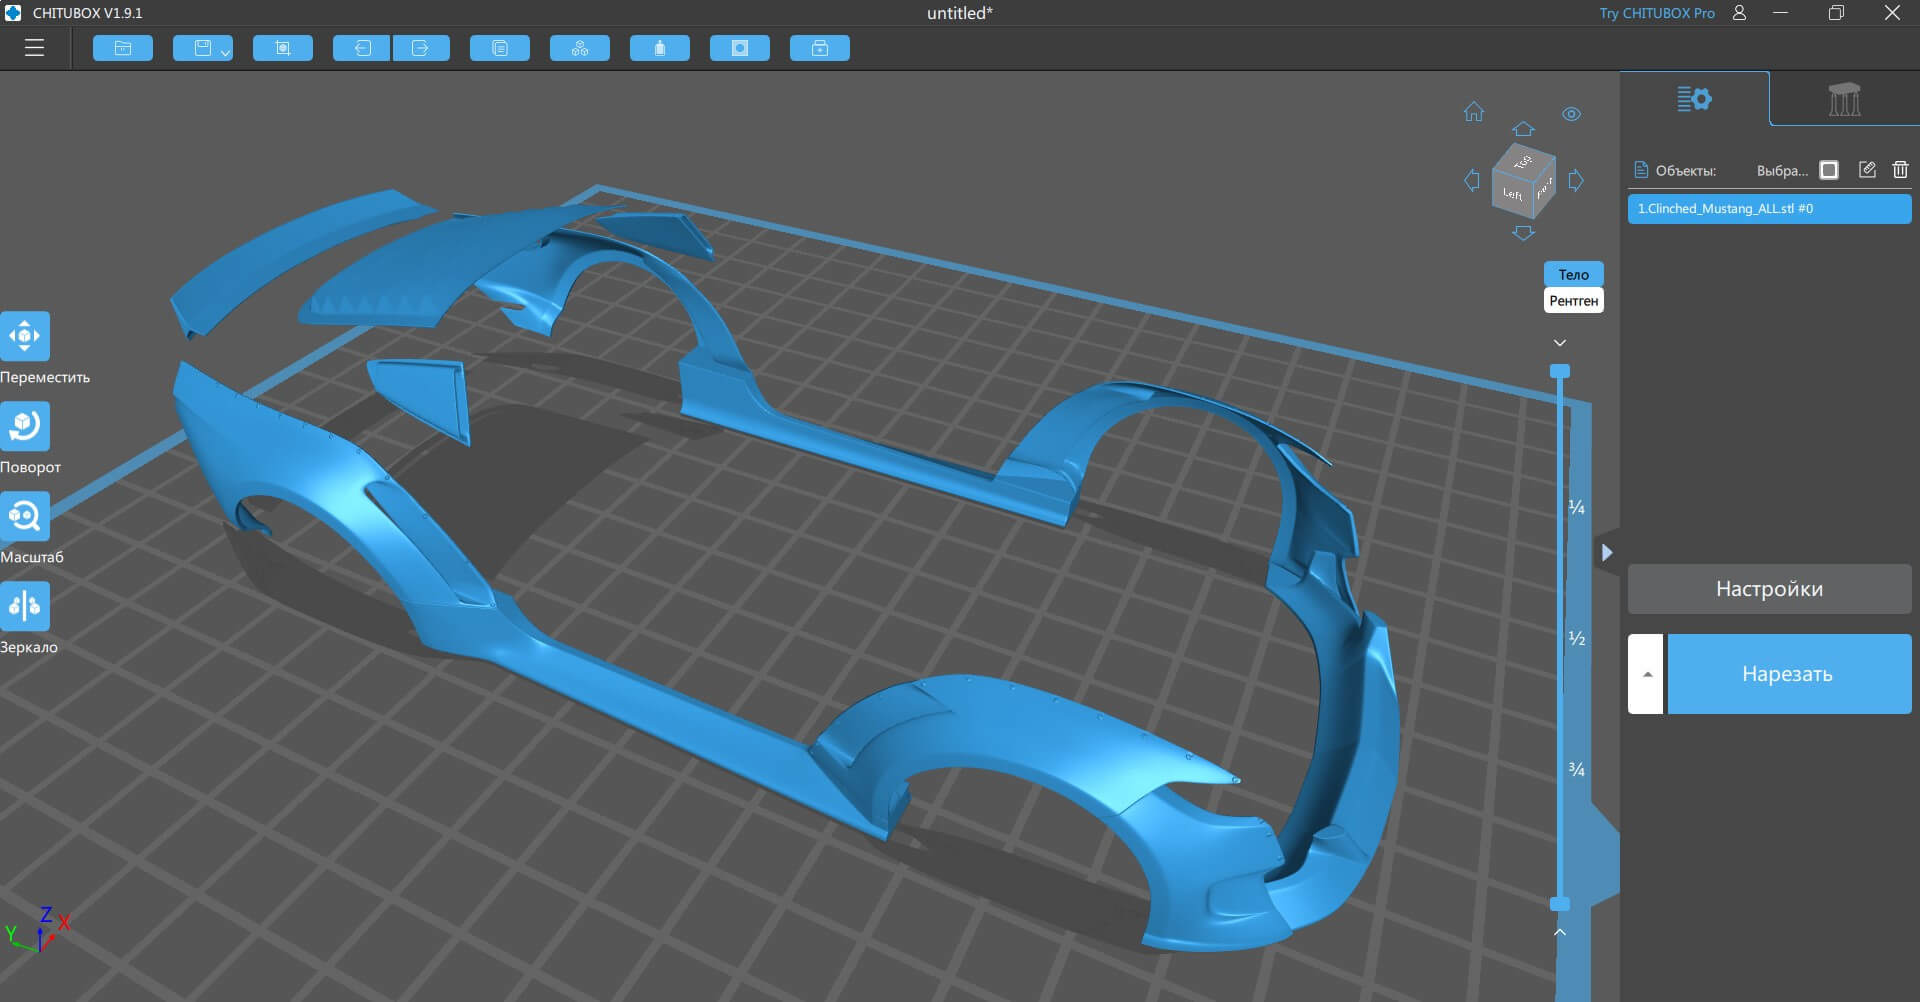Select the Переместить (Move) tool
This screenshot has height=1002, width=1920.
(x=25, y=336)
